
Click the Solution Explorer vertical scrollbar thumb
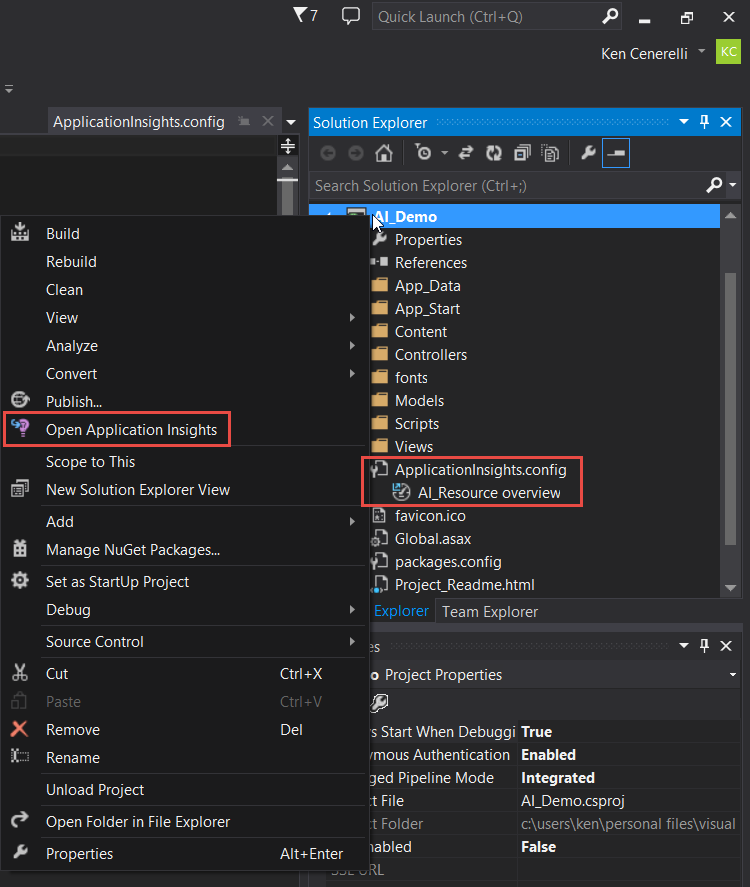(731, 408)
